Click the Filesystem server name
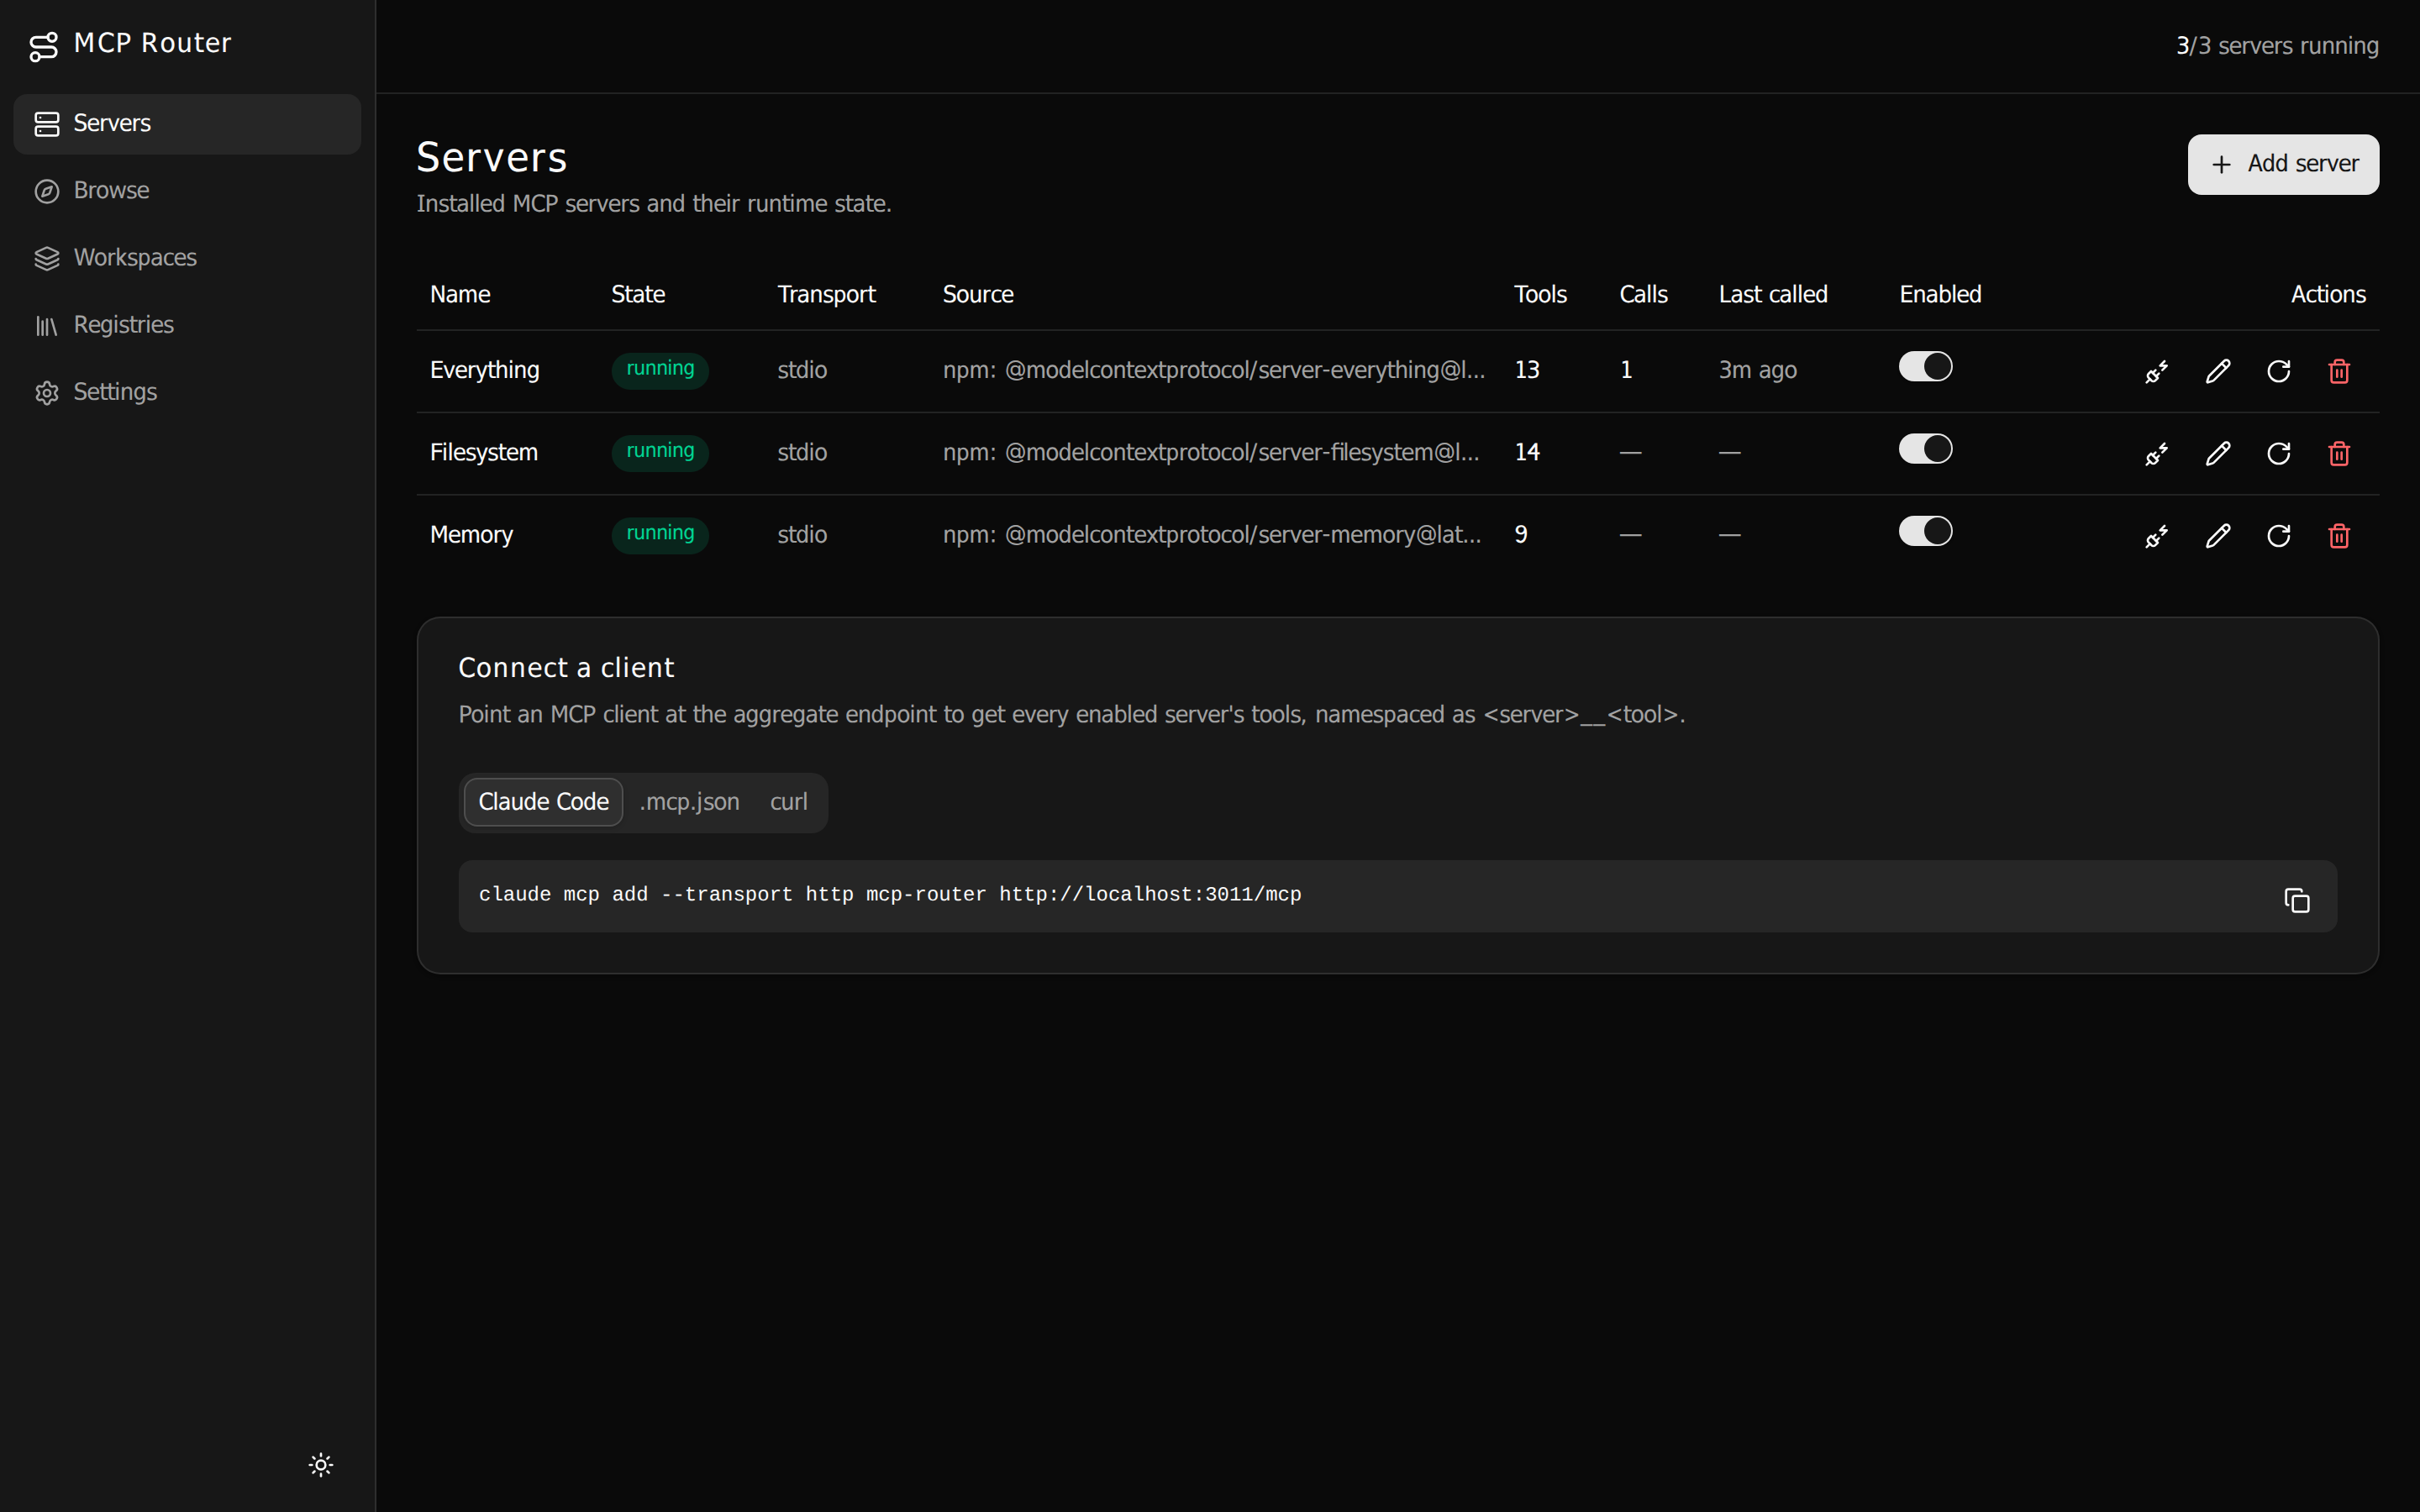 tap(484, 453)
